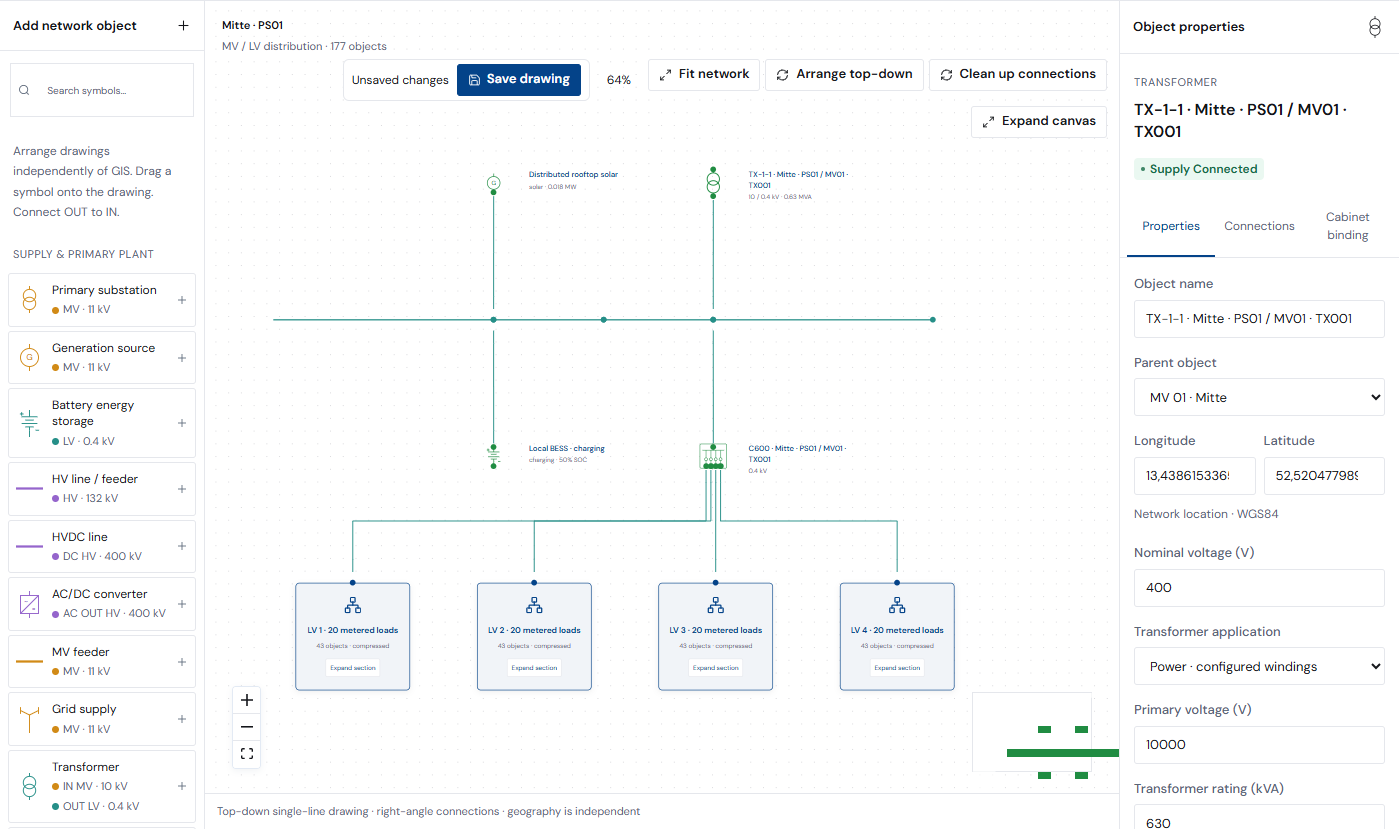Select the rooftop solar generator node
The image size is (1399, 829).
493,182
